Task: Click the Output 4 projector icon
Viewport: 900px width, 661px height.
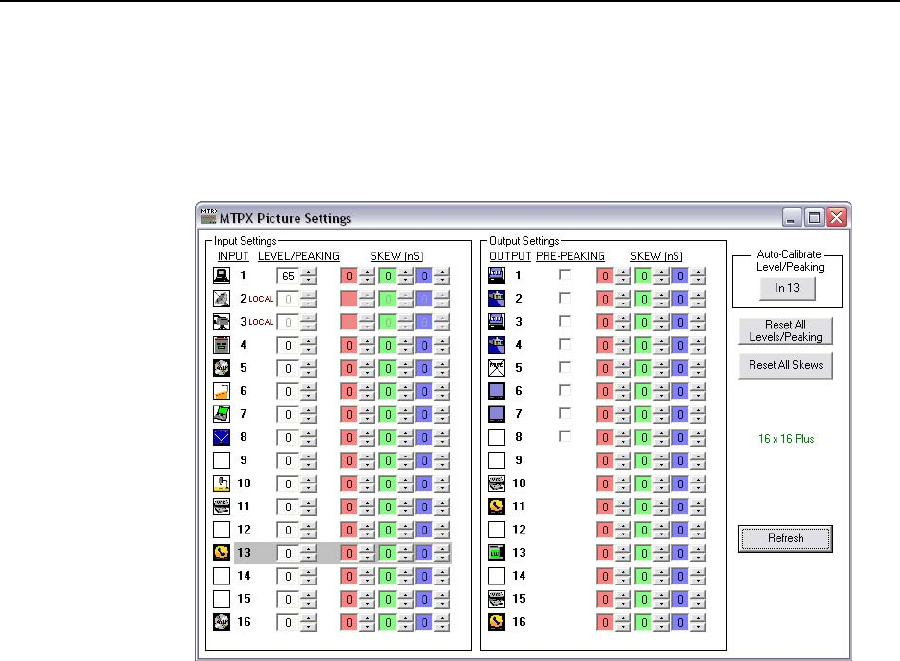Action: [496, 345]
